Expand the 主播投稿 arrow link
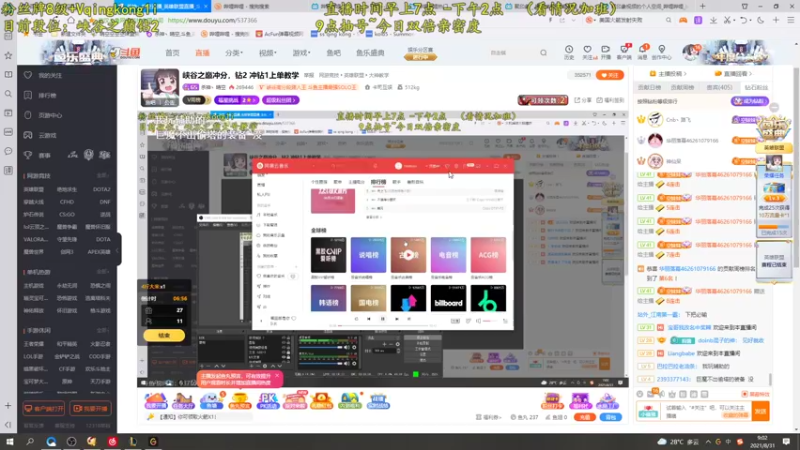The image size is (800, 450). [668, 74]
